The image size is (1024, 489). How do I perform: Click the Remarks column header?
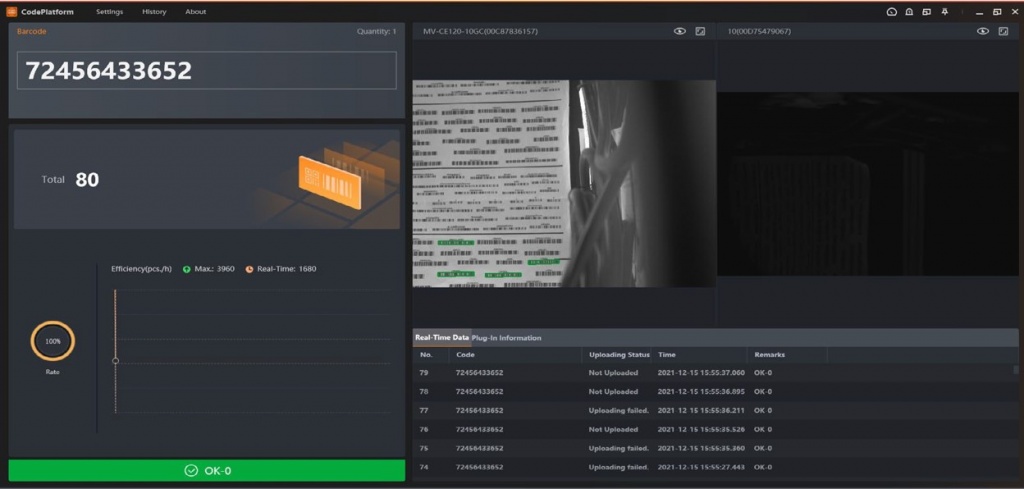click(769, 355)
